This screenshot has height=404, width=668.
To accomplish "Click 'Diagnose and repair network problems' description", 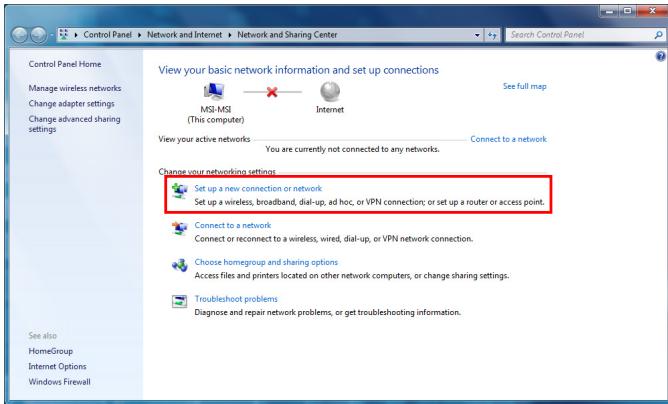I will click(x=328, y=312).
